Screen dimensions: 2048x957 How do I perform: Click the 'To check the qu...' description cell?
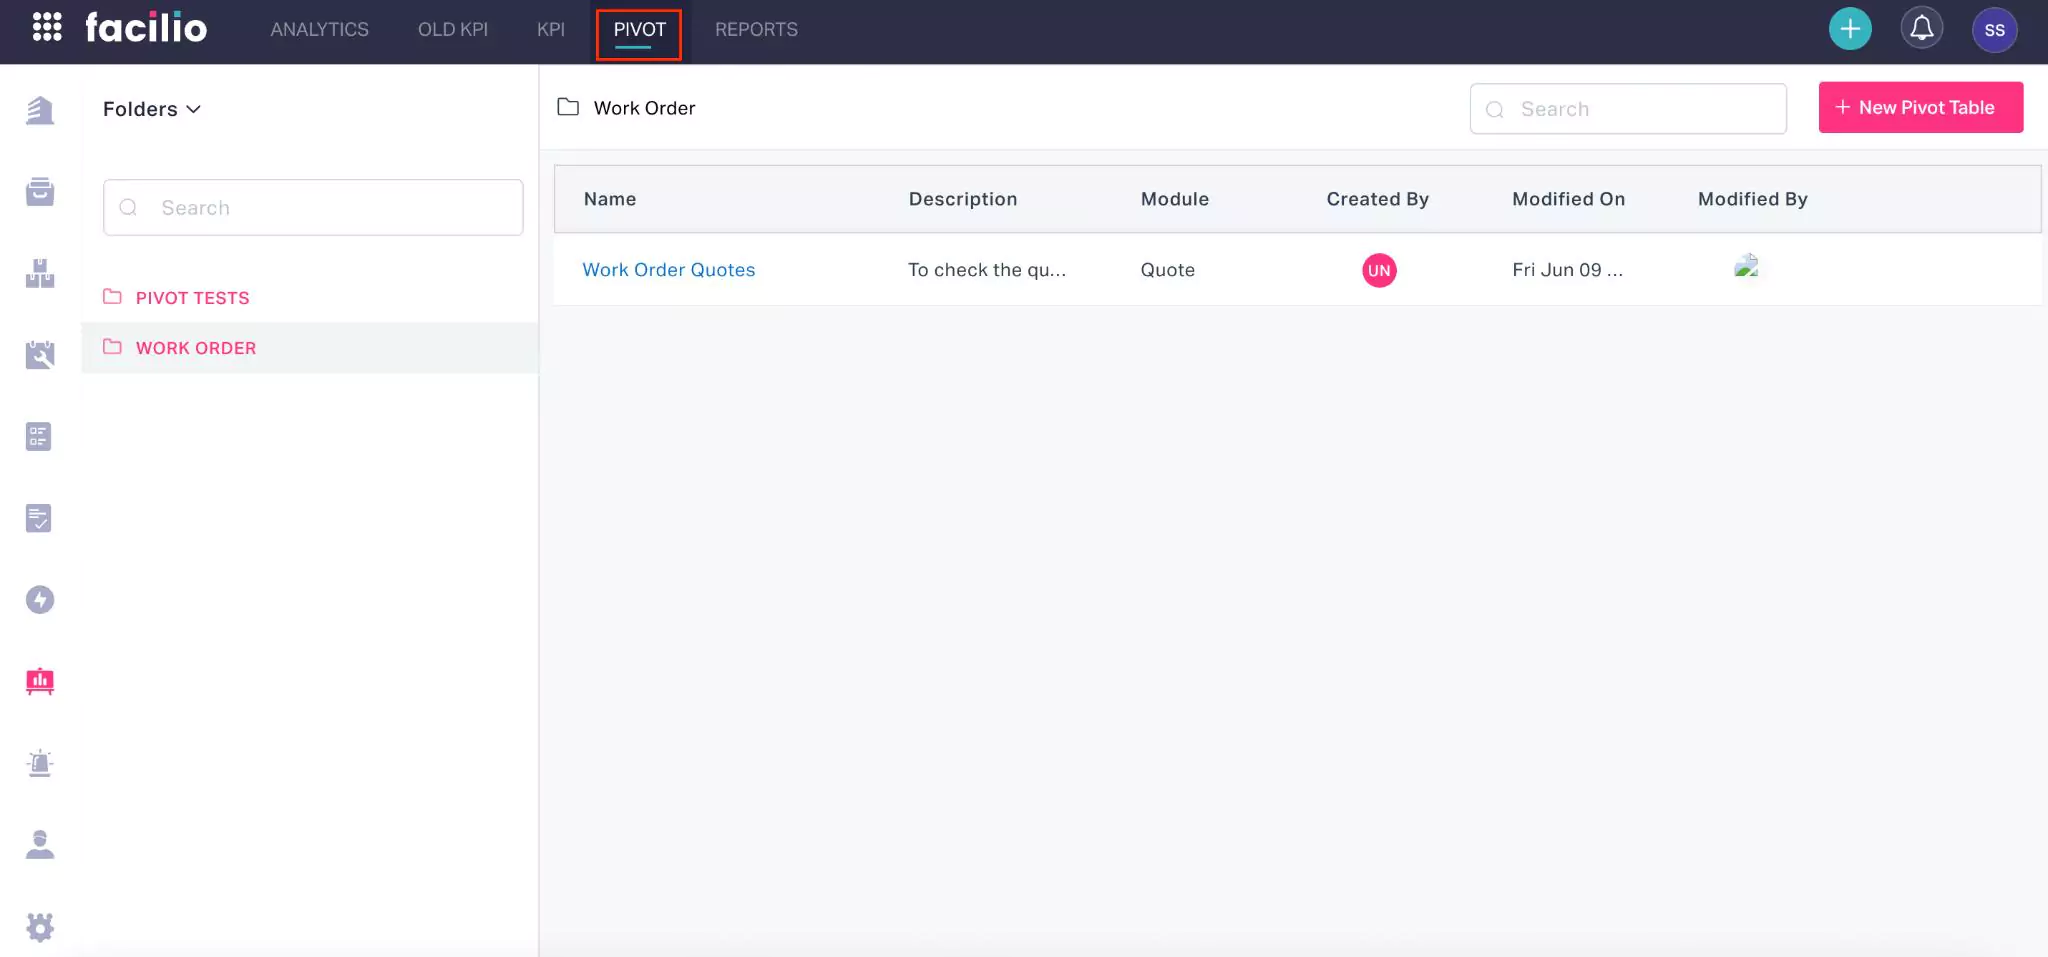tap(987, 270)
